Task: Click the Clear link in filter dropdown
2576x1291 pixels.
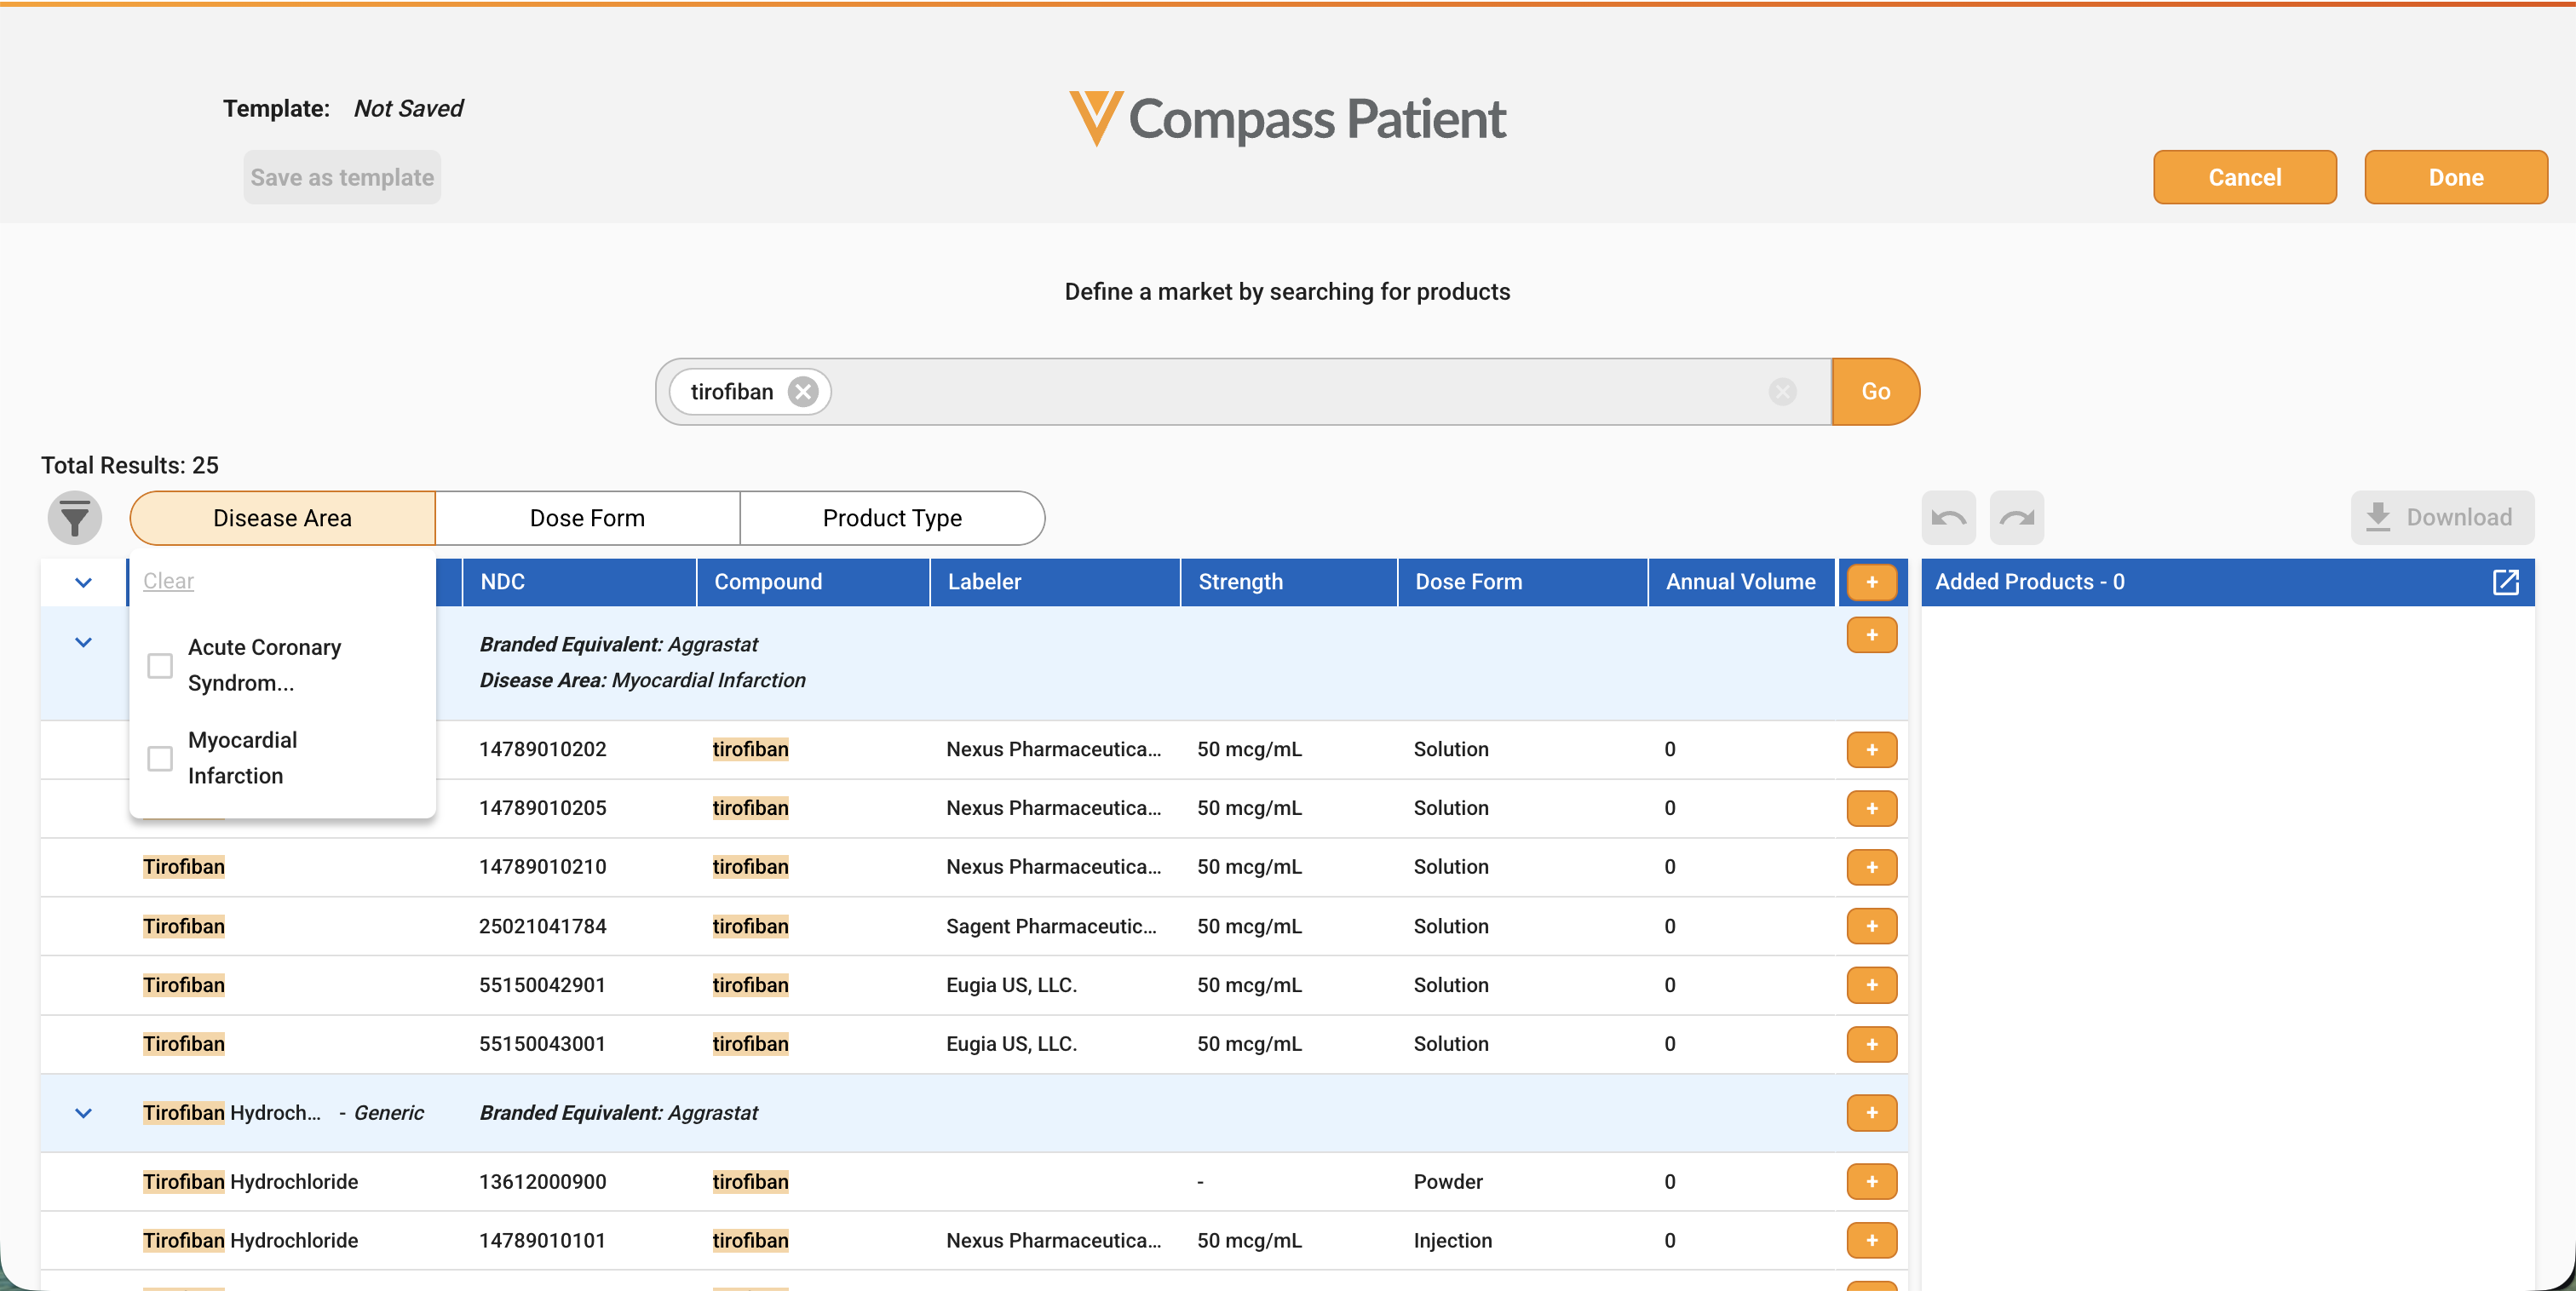Action: pyautogui.click(x=168, y=581)
